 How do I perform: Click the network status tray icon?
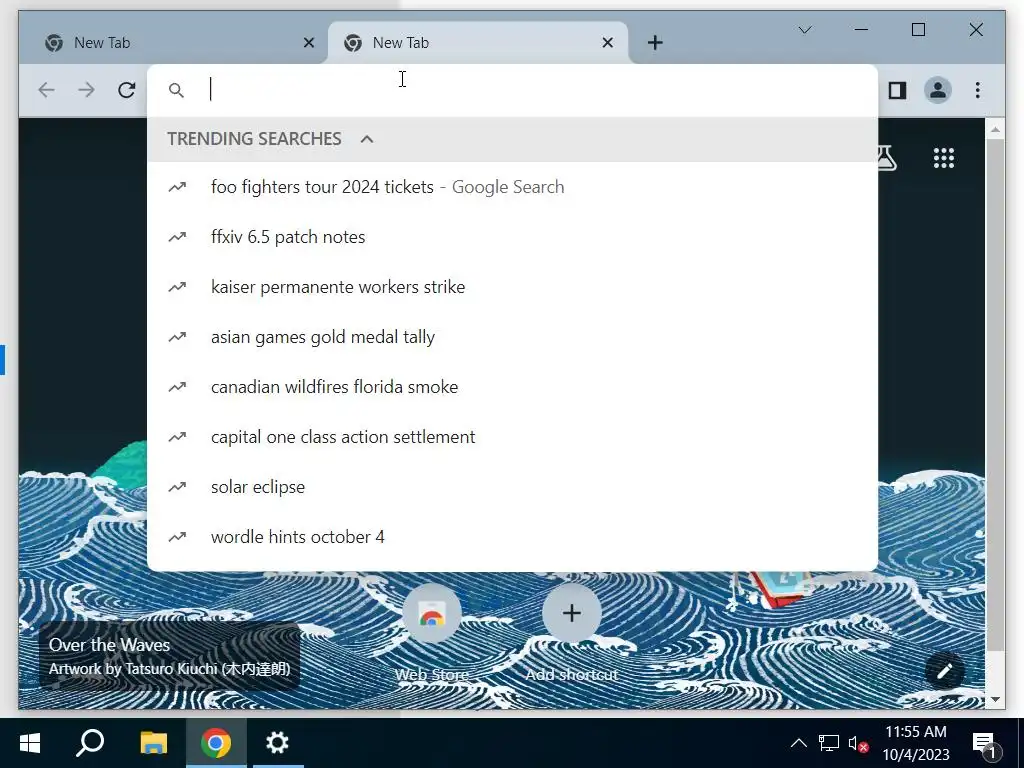[x=829, y=743]
